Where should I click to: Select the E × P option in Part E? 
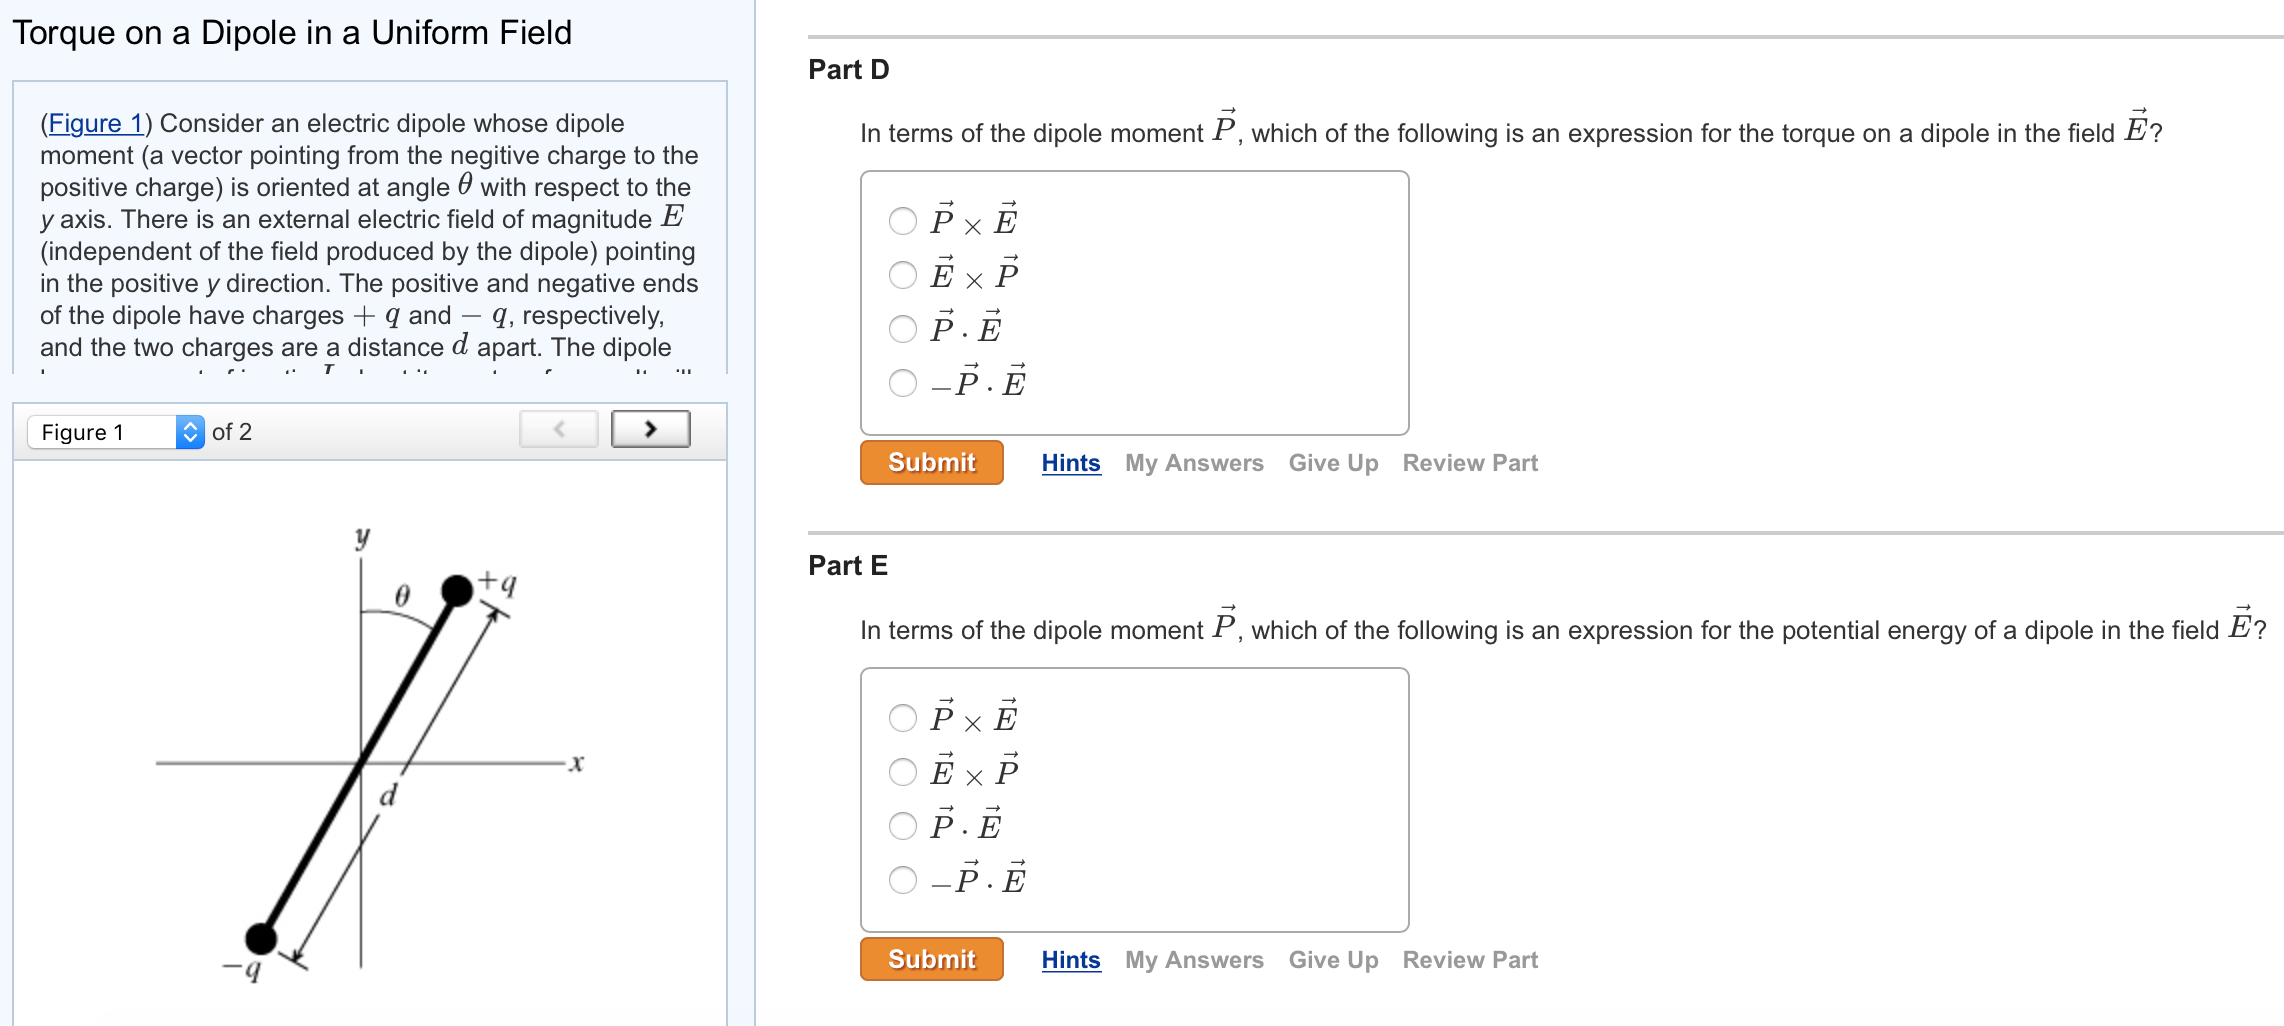coord(901,770)
